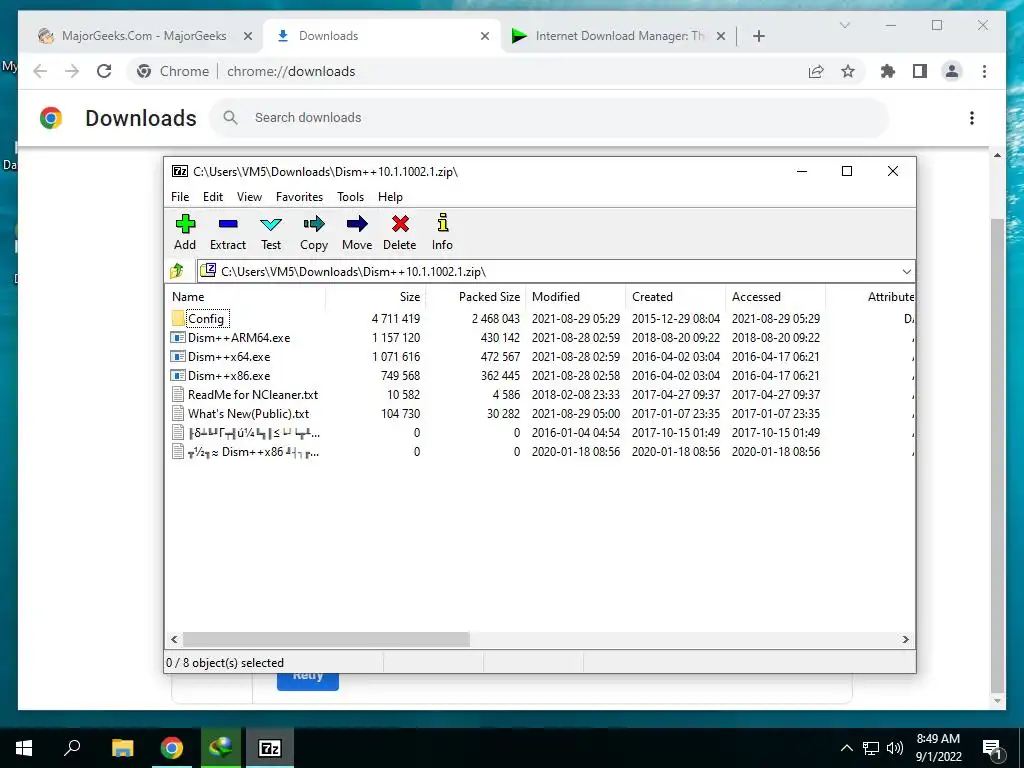1024x768 pixels.
Task: Click the Extract toolbar icon
Action: pyautogui.click(x=228, y=225)
